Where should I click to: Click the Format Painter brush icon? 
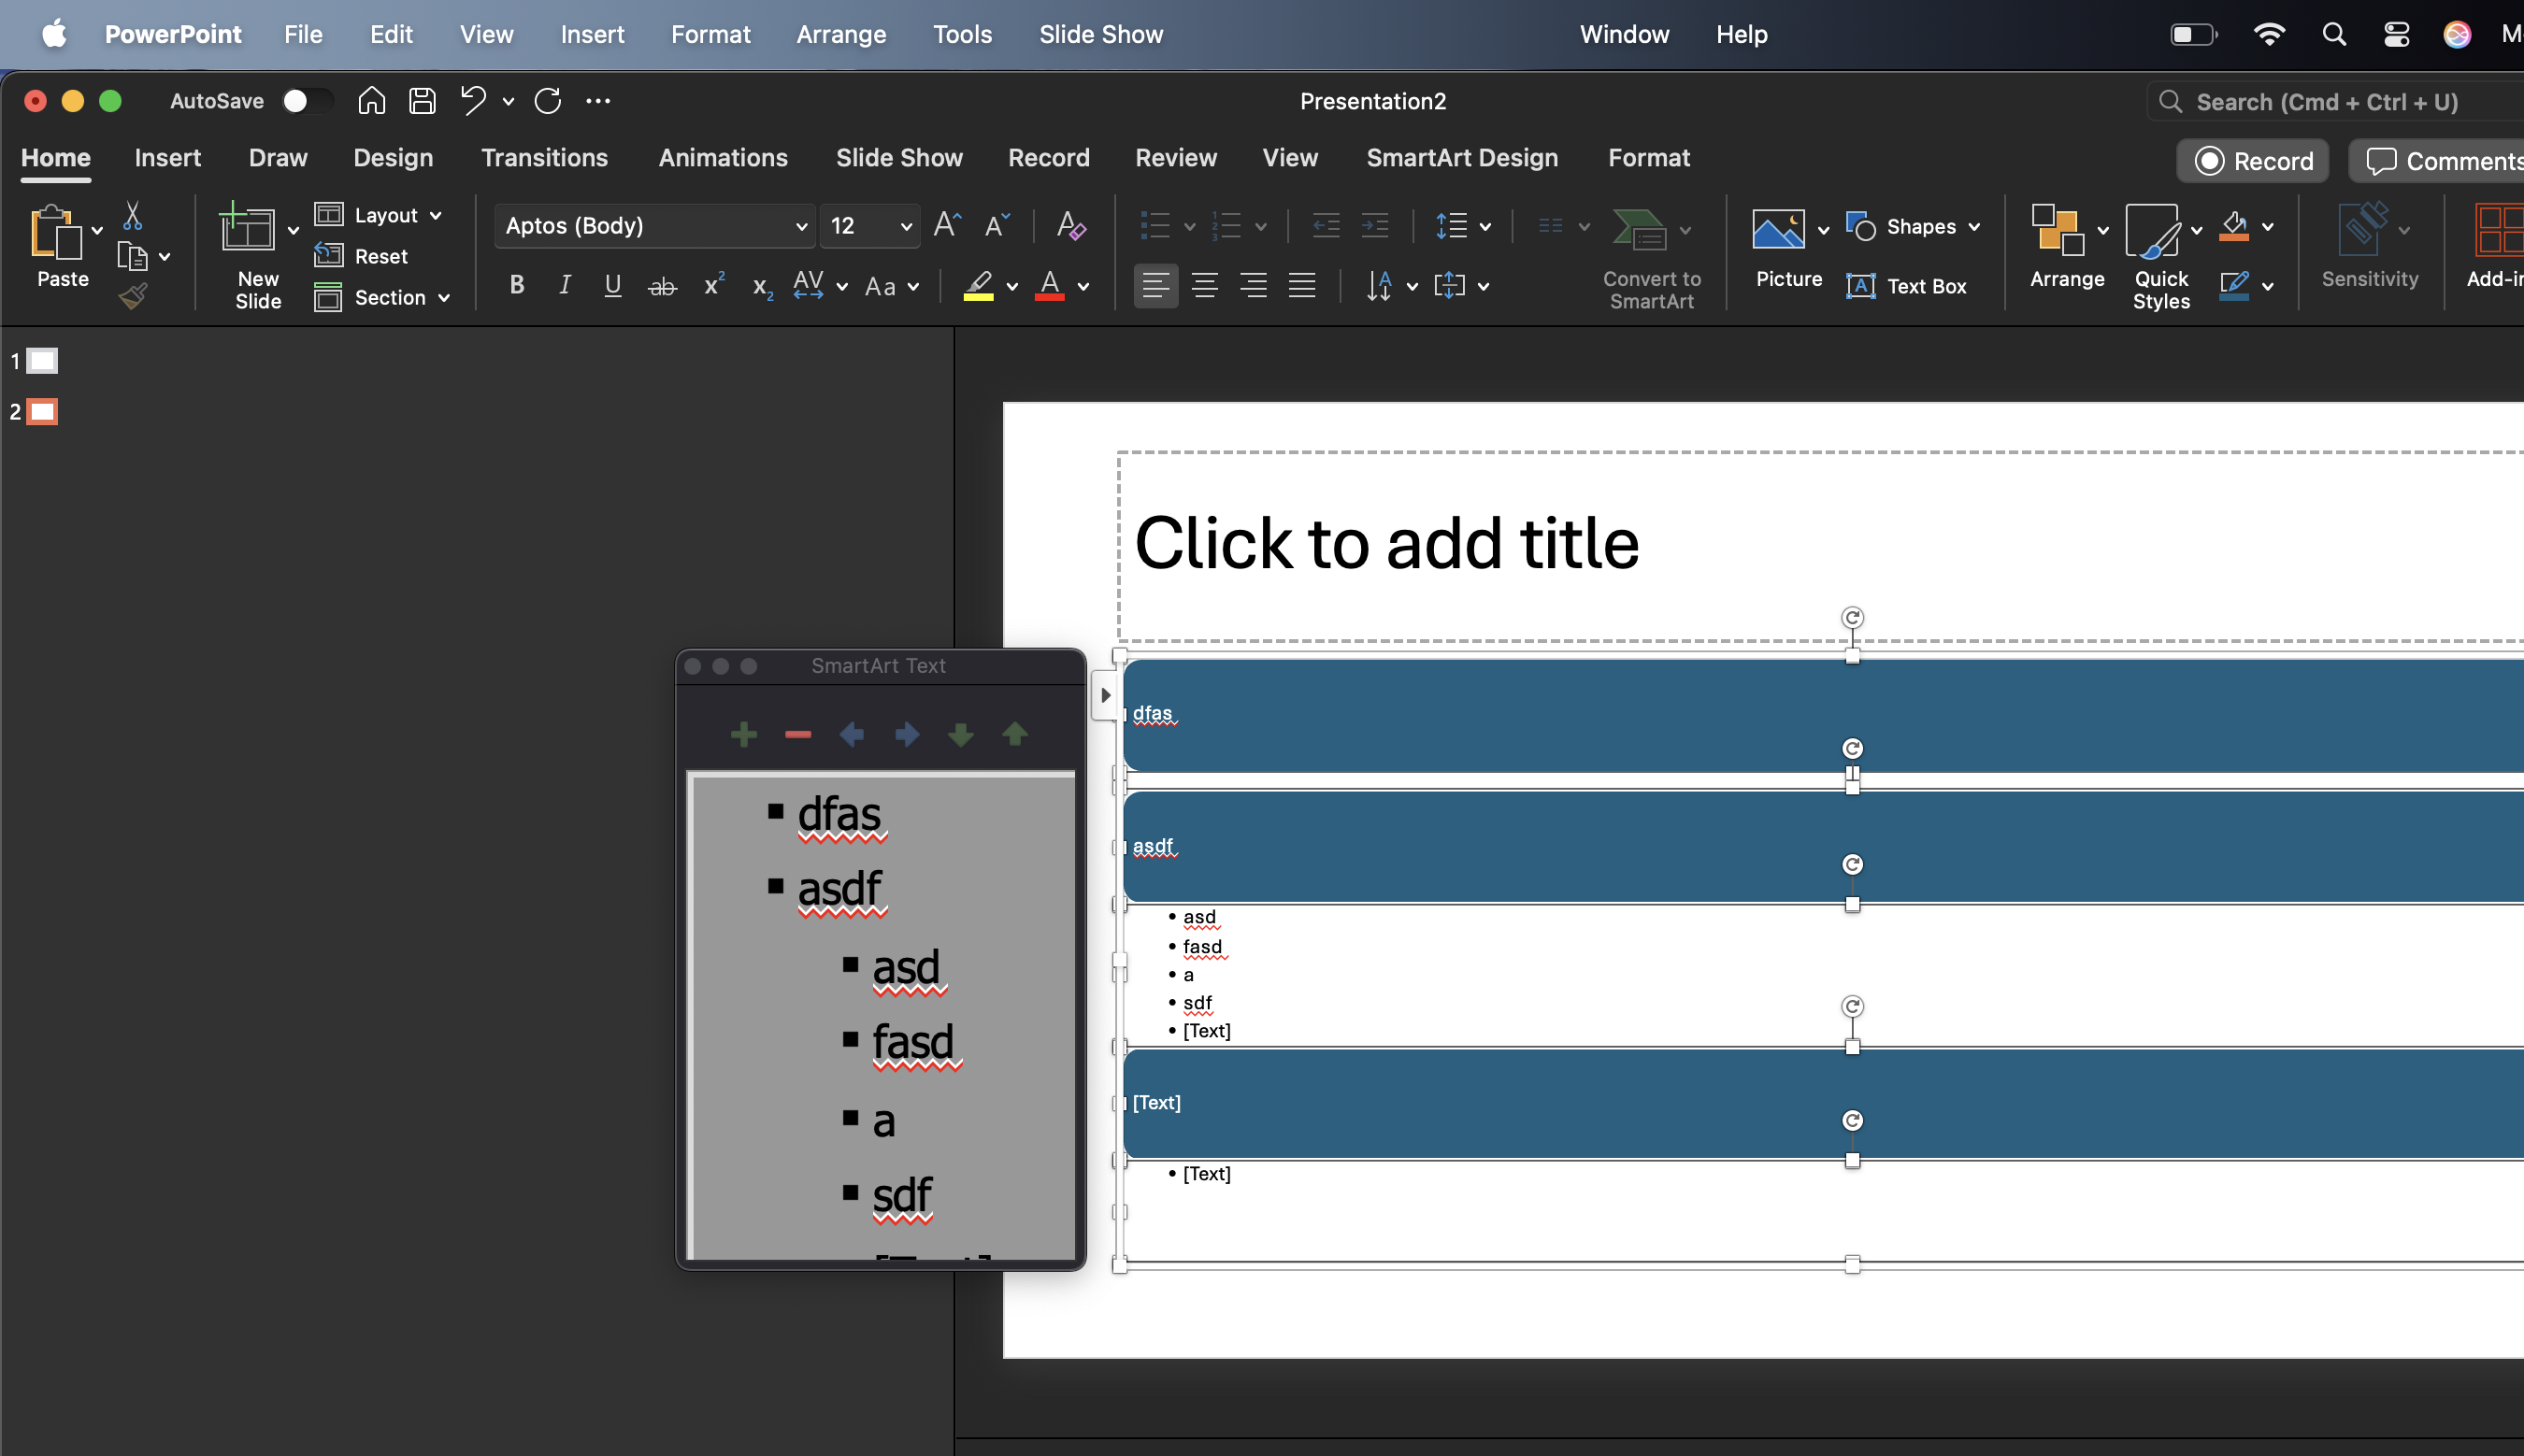(132, 296)
